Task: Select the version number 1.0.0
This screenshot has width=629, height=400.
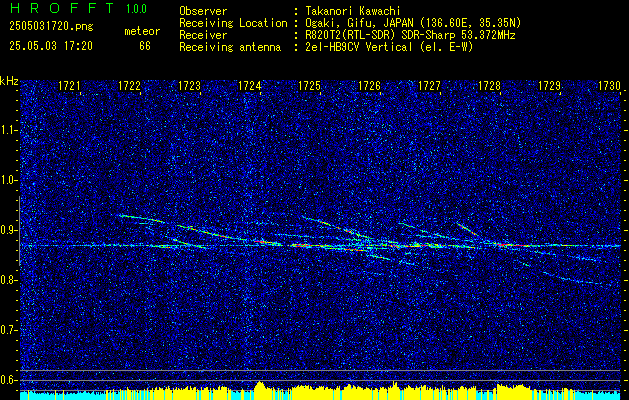Action: pyautogui.click(x=136, y=9)
